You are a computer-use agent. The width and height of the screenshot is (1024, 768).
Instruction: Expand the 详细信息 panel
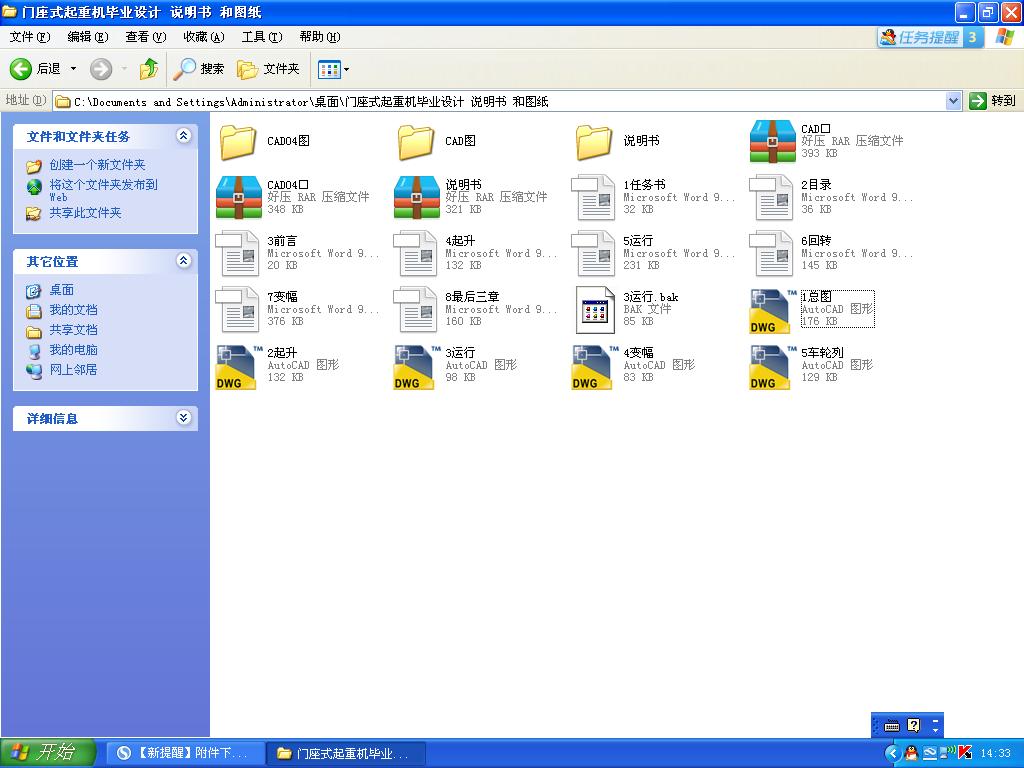pyautogui.click(x=184, y=417)
